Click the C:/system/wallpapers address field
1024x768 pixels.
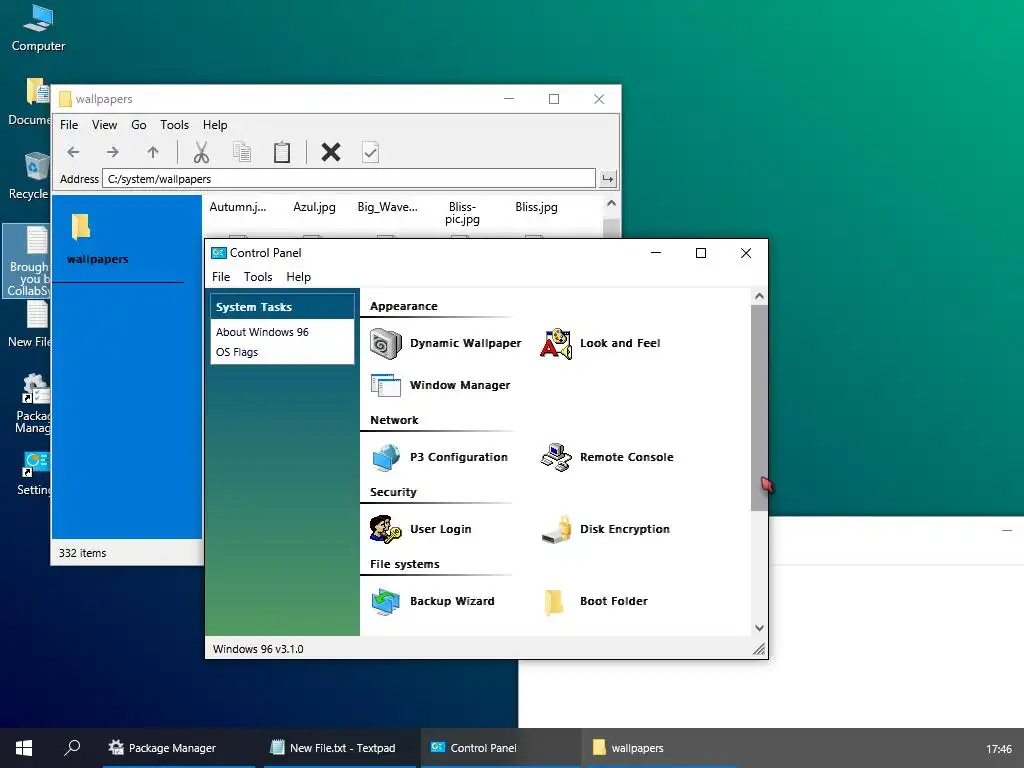pyautogui.click(x=349, y=179)
